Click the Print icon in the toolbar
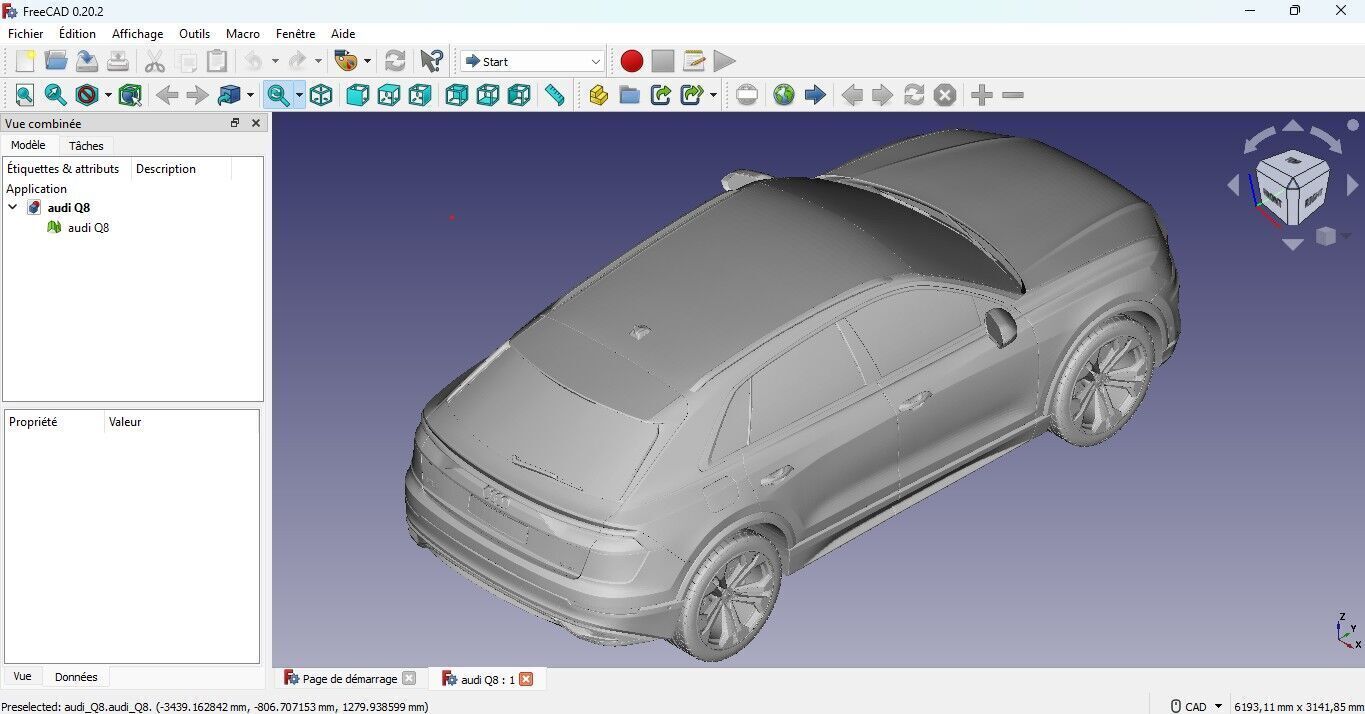This screenshot has height=714, width=1365. (118, 61)
